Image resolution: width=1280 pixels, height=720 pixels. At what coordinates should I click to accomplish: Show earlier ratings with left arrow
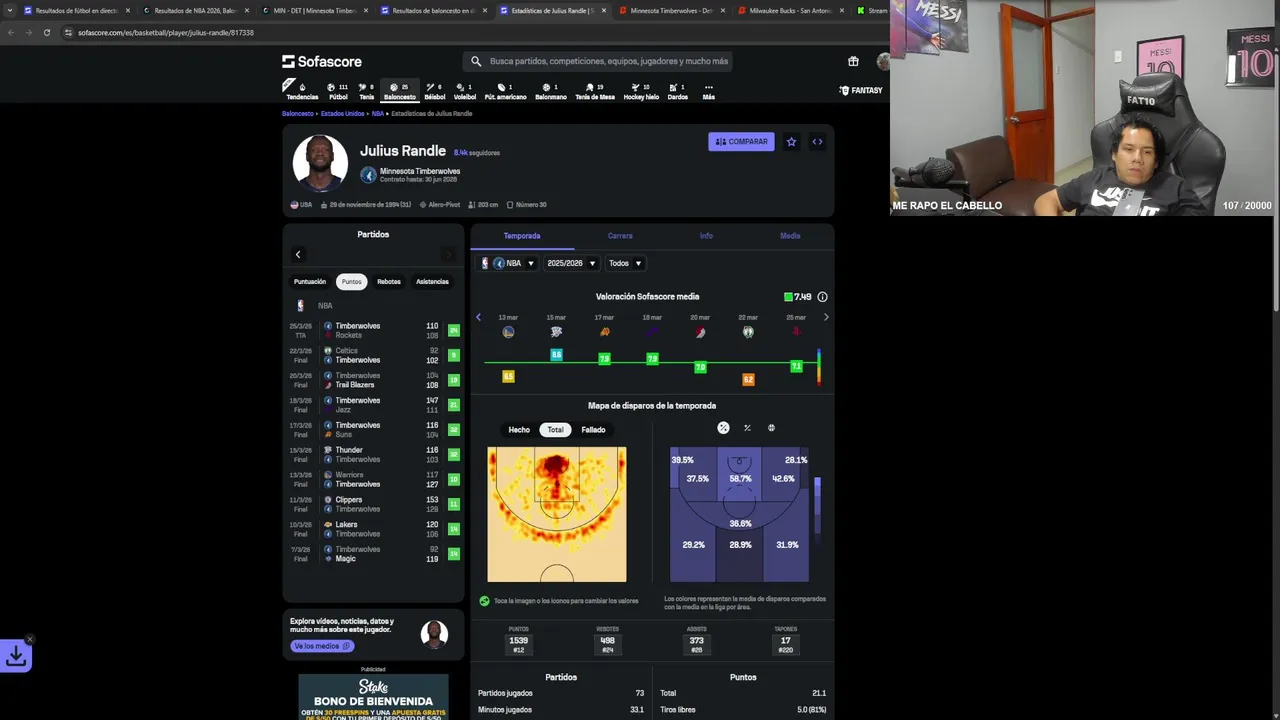pos(478,317)
